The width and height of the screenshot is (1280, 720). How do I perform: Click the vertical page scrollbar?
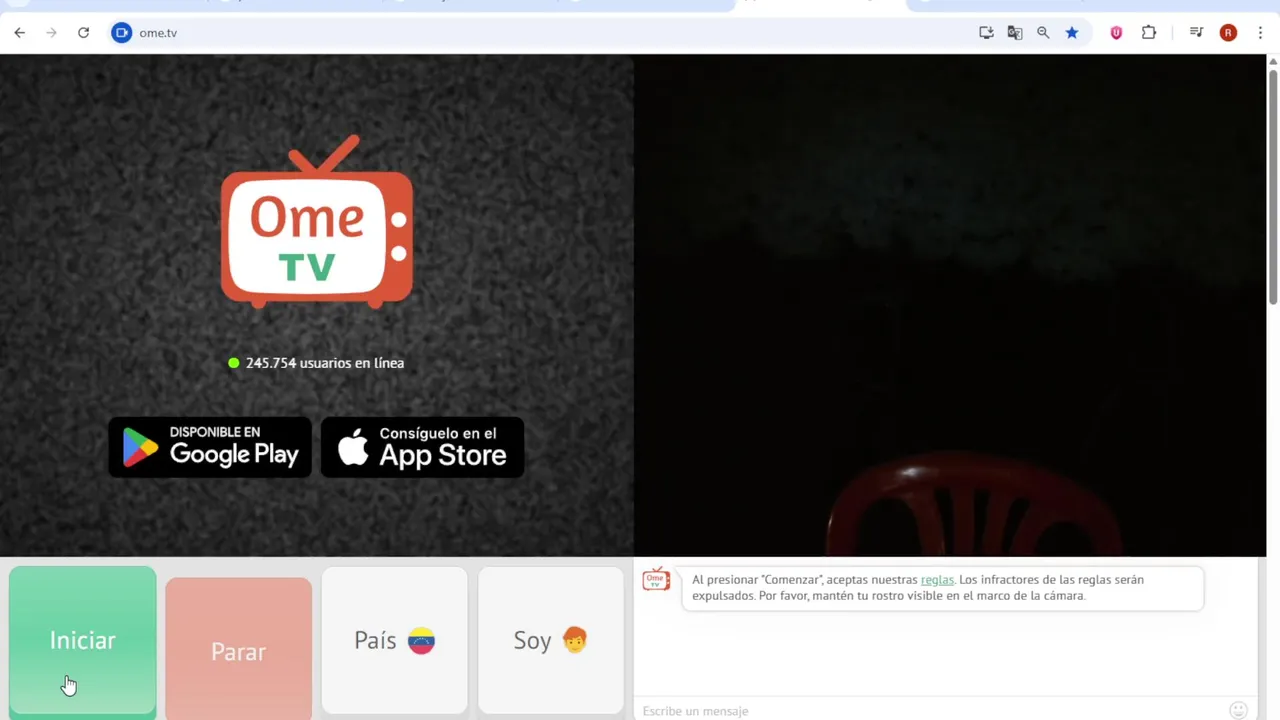pyautogui.click(x=1273, y=185)
